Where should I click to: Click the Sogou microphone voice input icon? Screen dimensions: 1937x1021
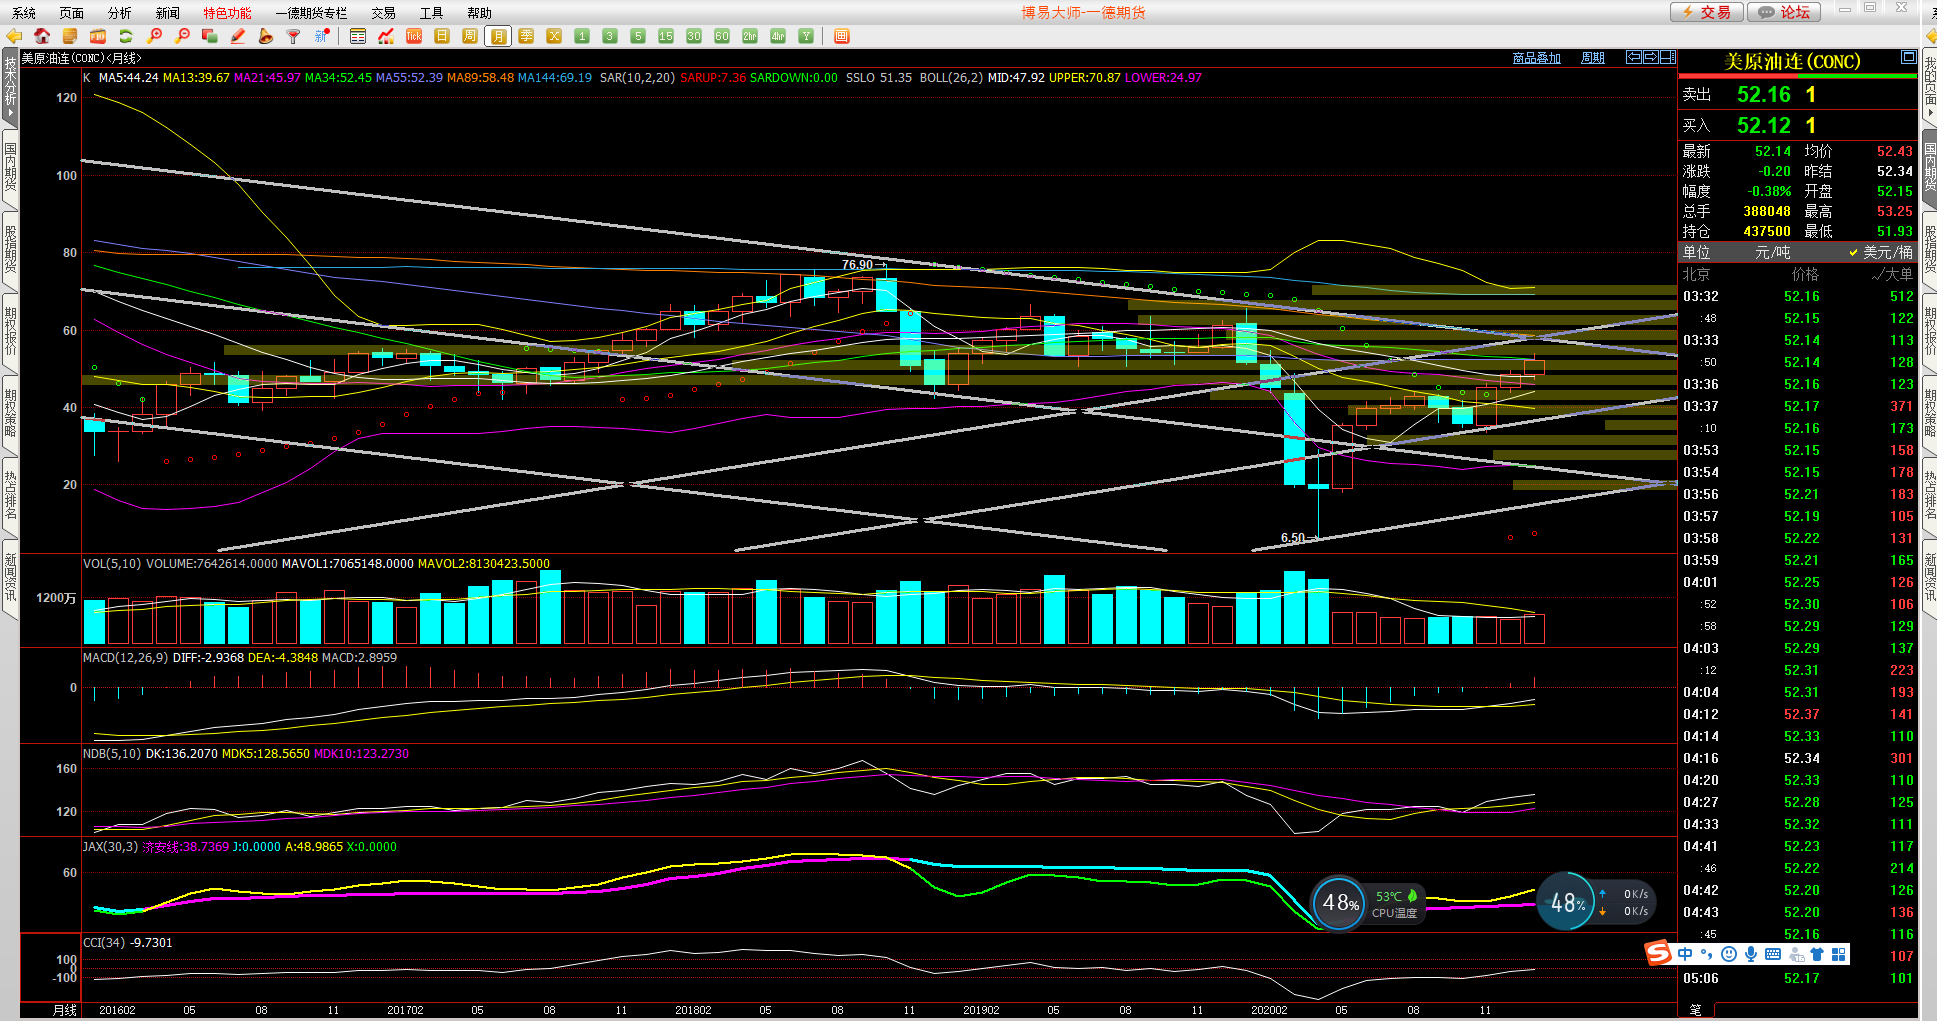pos(1751,954)
